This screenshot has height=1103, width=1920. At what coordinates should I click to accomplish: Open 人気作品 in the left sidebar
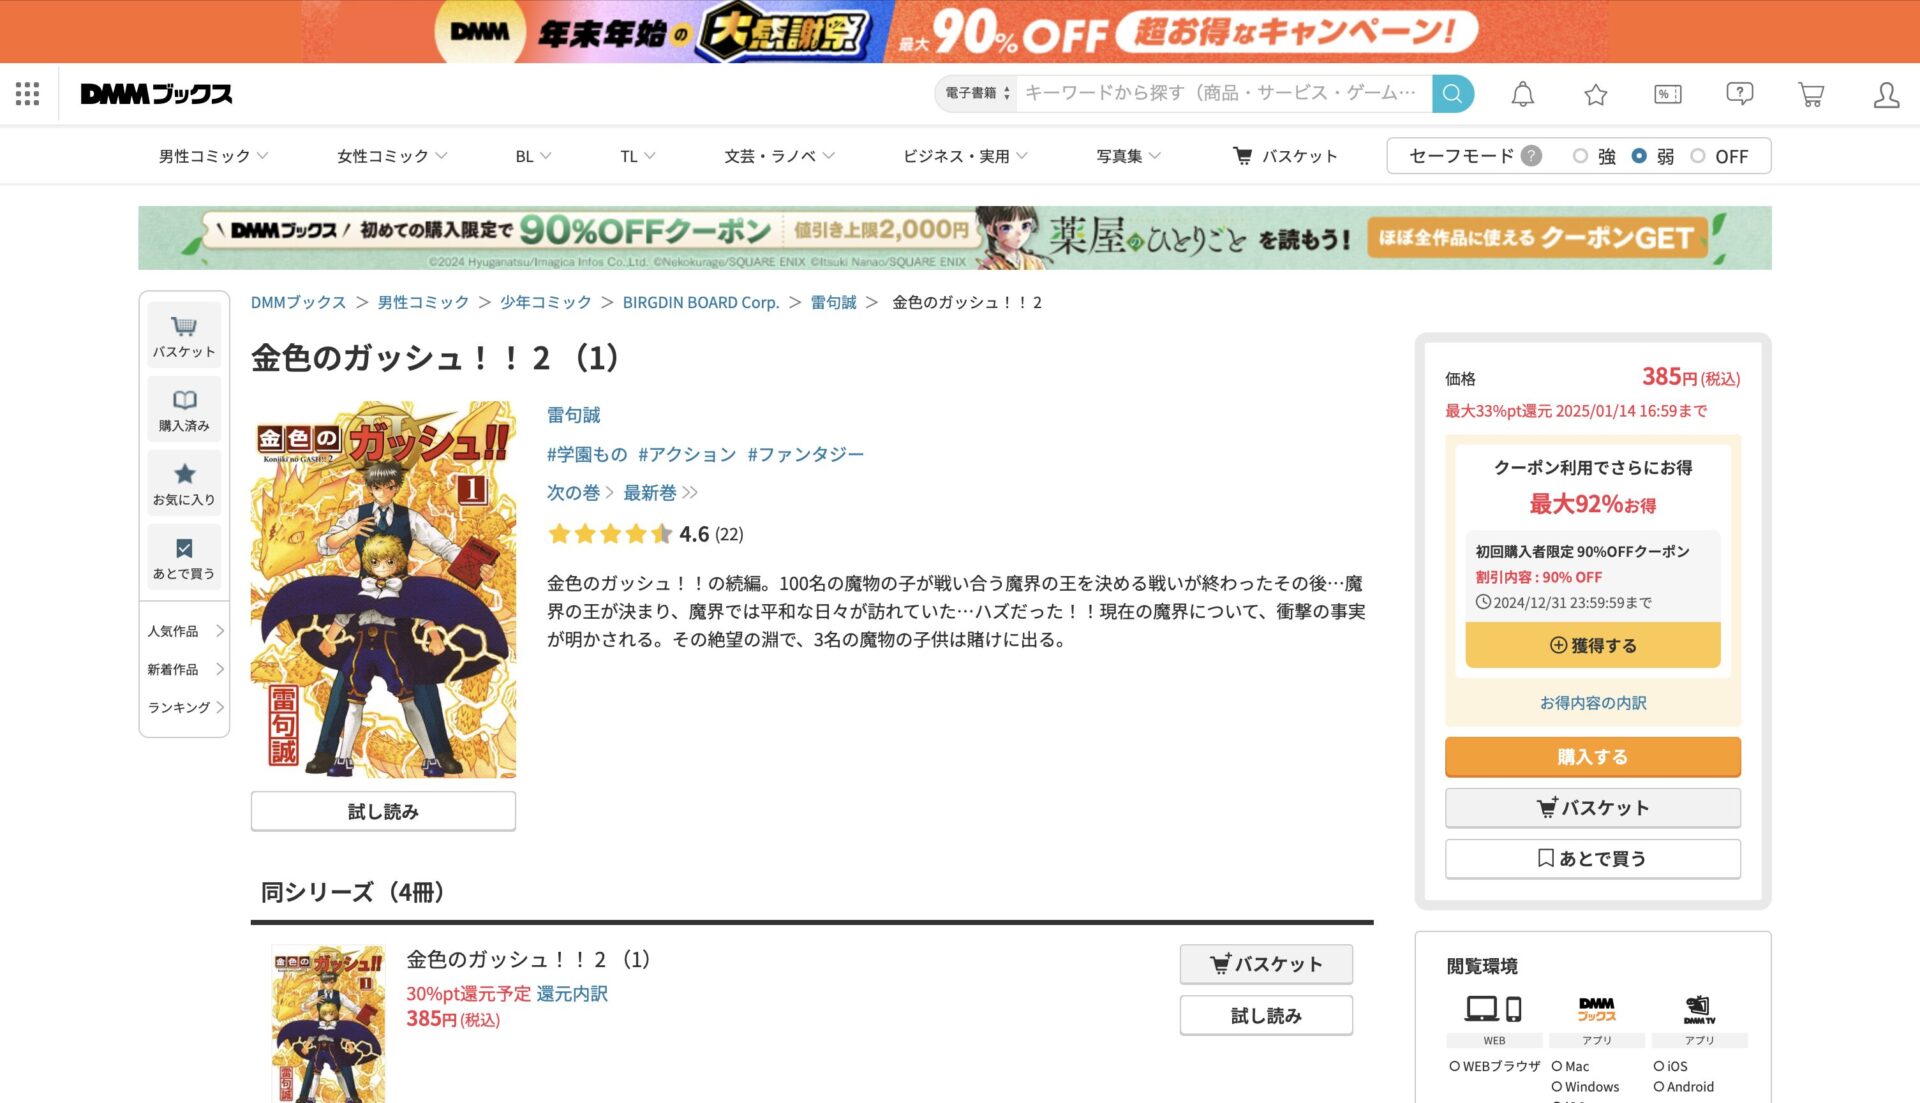coord(185,631)
